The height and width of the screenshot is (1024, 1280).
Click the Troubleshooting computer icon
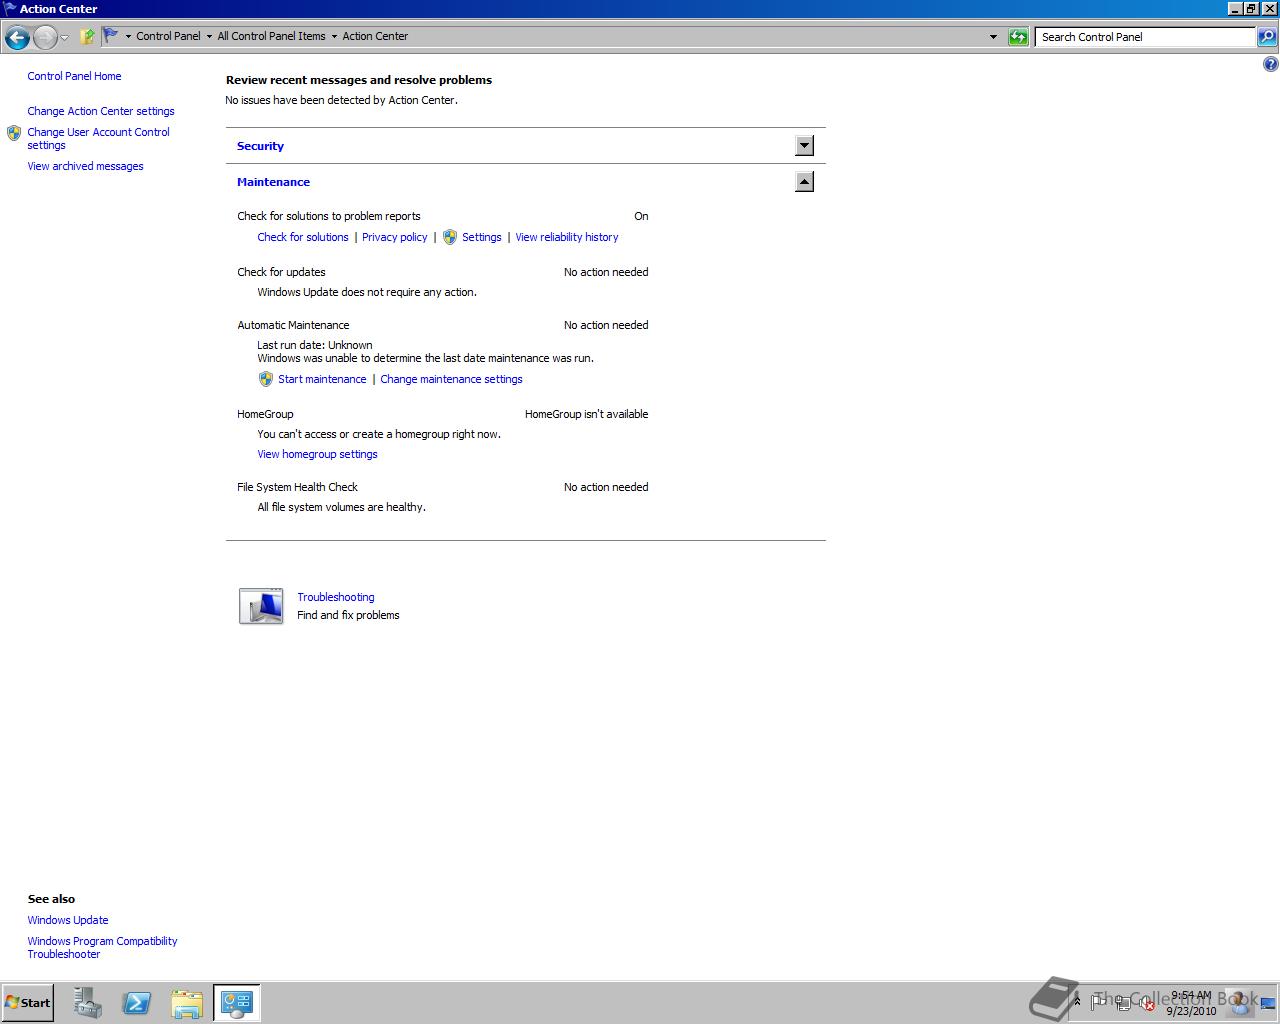point(261,606)
